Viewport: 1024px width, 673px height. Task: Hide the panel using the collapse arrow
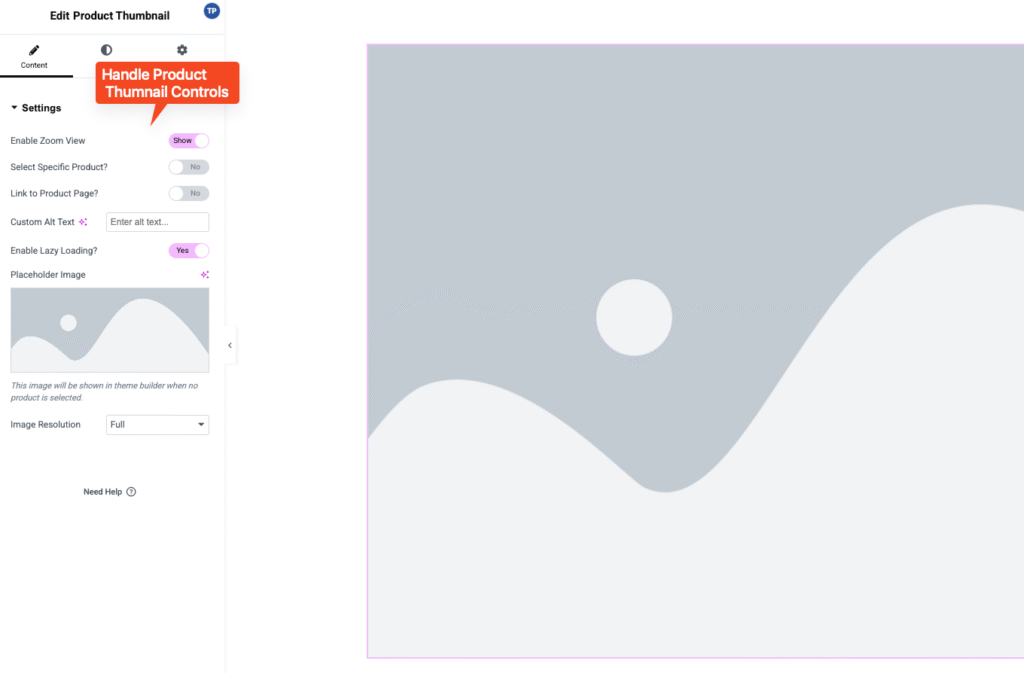click(x=229, y=345)
